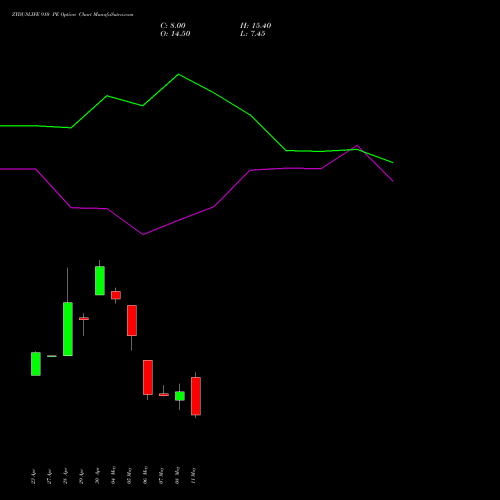
Task: Click the 07 May date label
Action: click(161, 475)
